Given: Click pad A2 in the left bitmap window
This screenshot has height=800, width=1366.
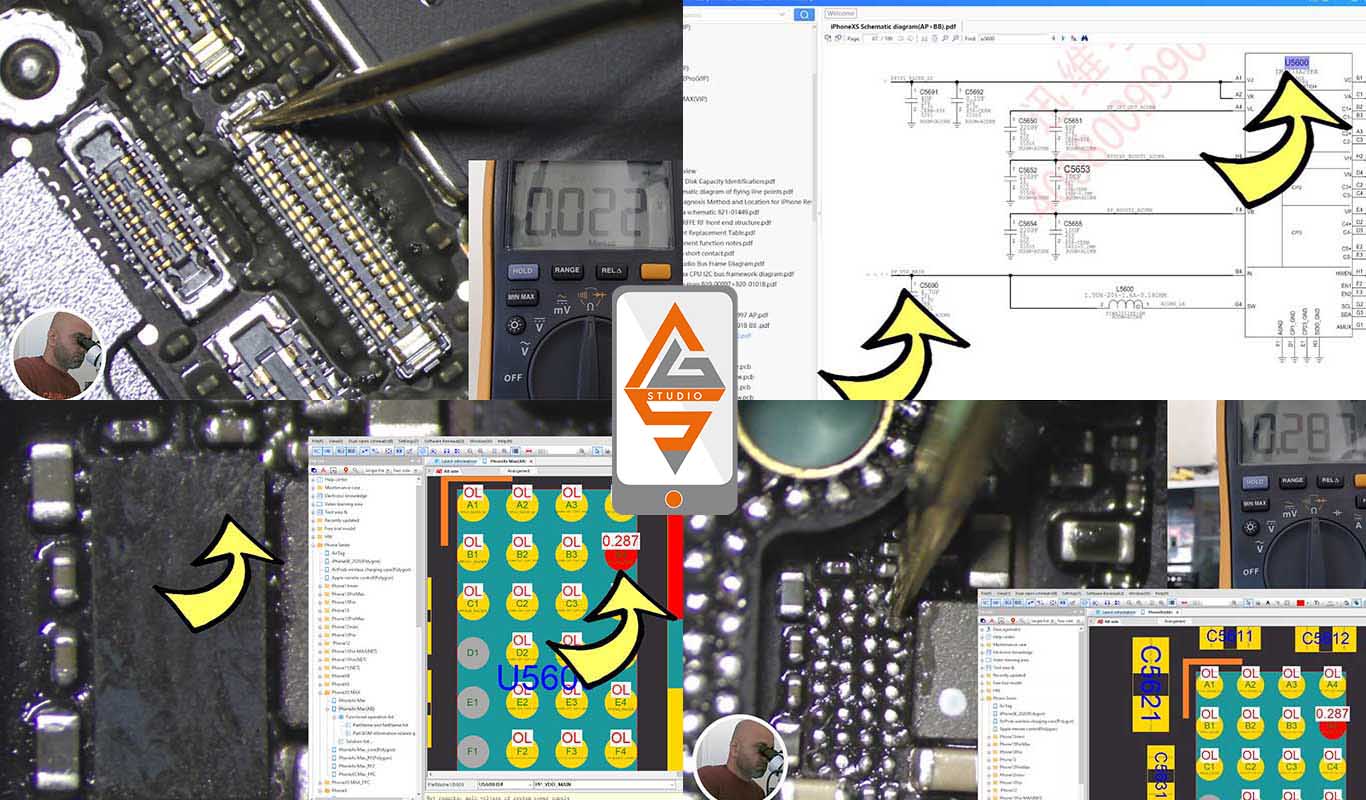Looking at the screenshot, I should click(x=523, y=504).
